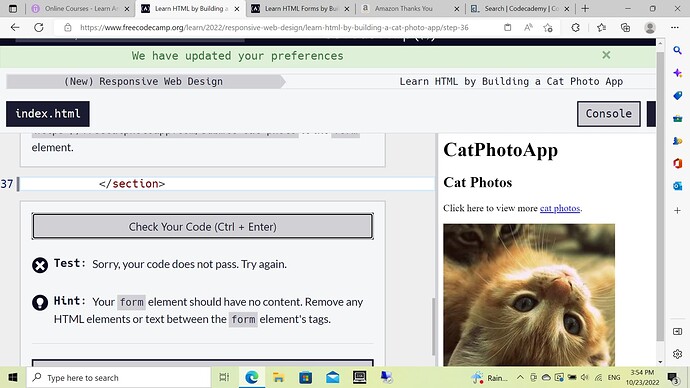Open the Edge sidebar search icon
Screen dimensions: 690x388
677,50
